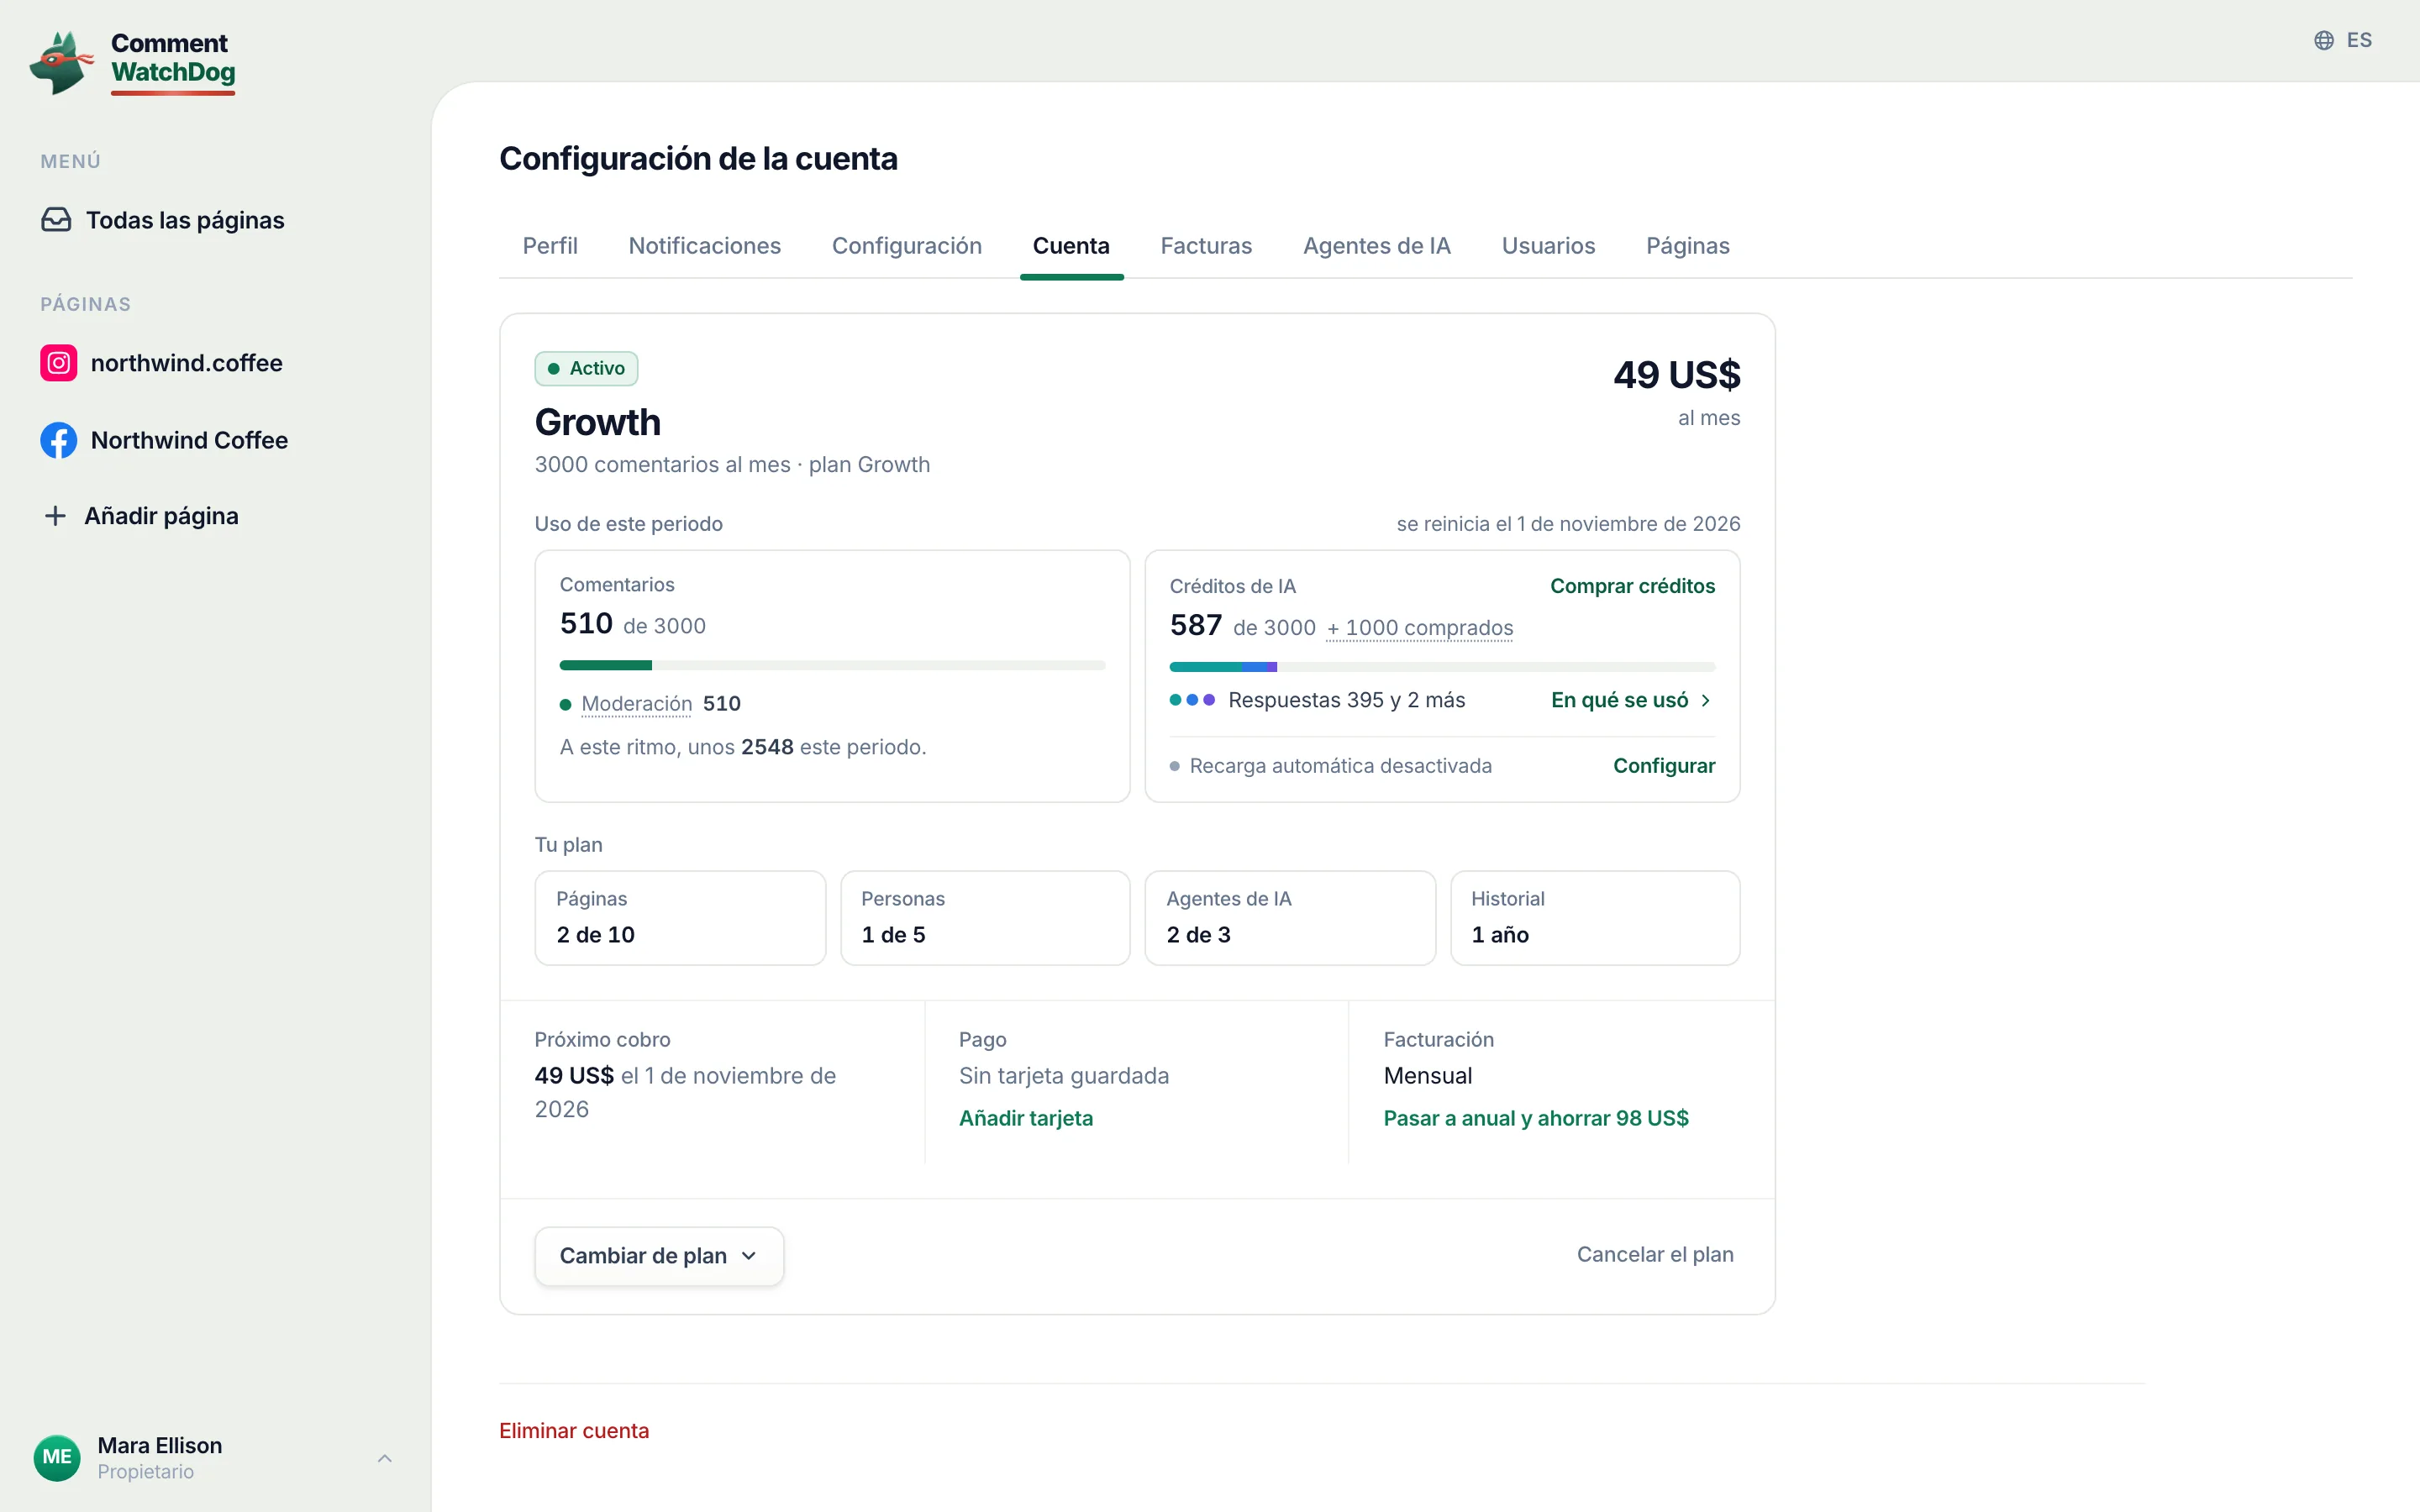Click the Comentarios usage progress bar
The height and width of the screenshot is (1512, 2420).
coord(832,665)
